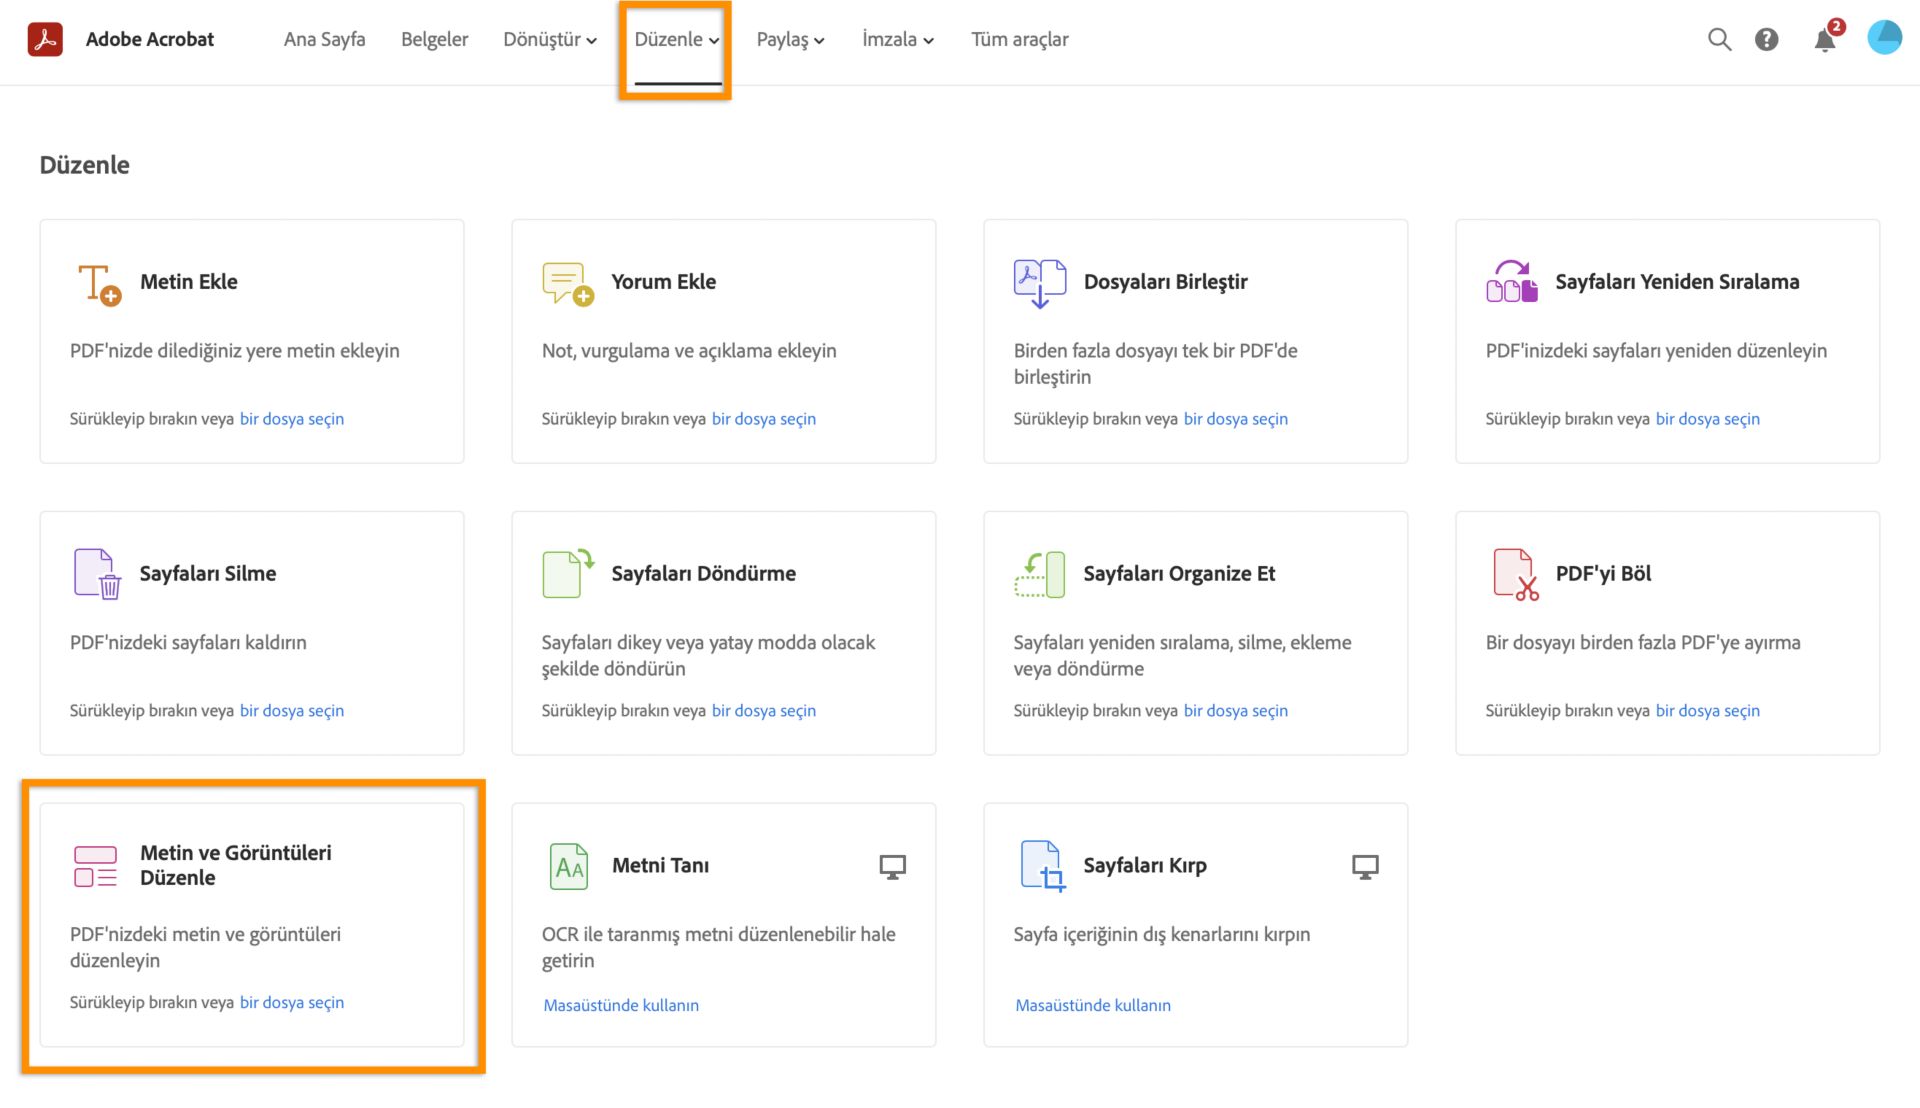The width and height of the screenshot is (1920, 1108).
Task: Click Masaüstünde kullanın under Metni Tanı
Action: [x=621, y=1005]
